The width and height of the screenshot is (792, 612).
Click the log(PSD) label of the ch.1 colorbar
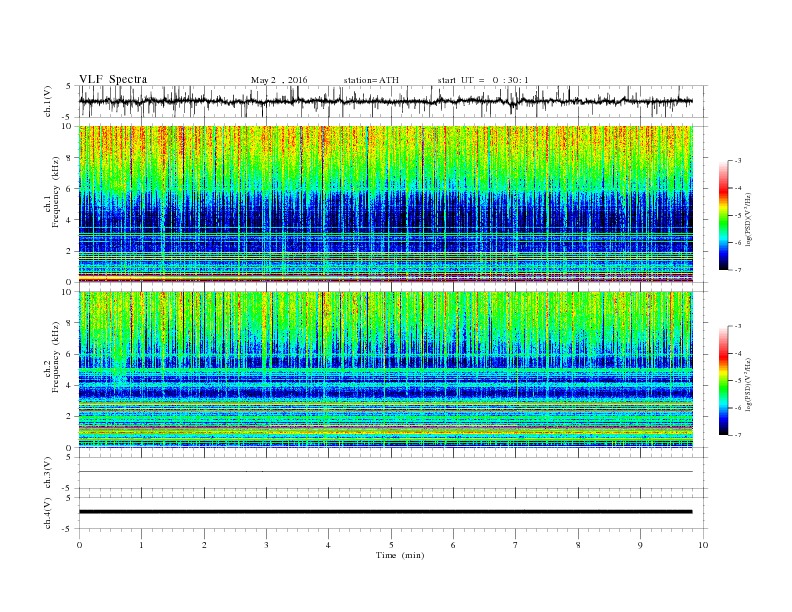click(748, 219)
